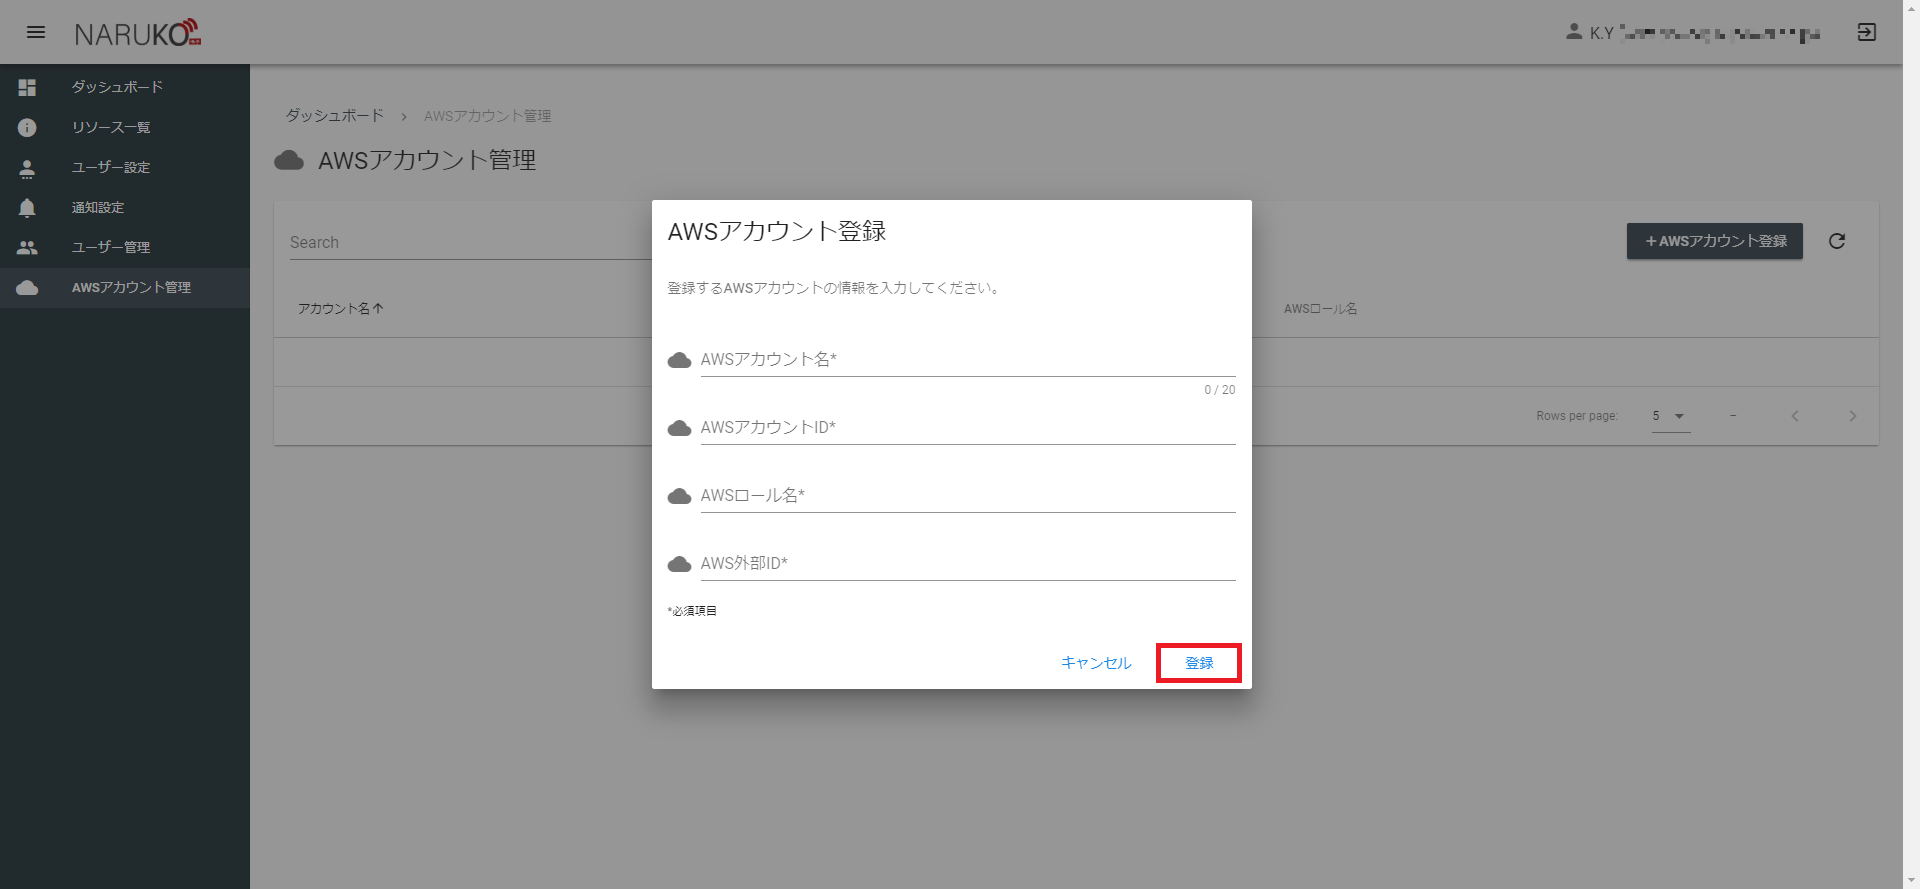Click the Rows per page label
Viewport: 1920px width, 889px height.
(x=1577, y=416)
